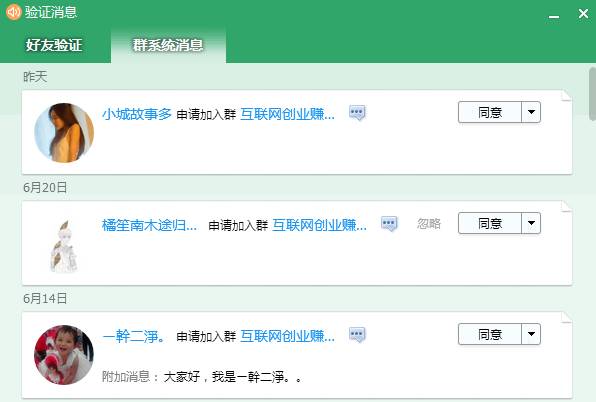Open group link 互联网创业赚... in 小城故事多 row
The height and width of the screenshot is (402, 596).
pyautogui.click(x=287, y=114)
